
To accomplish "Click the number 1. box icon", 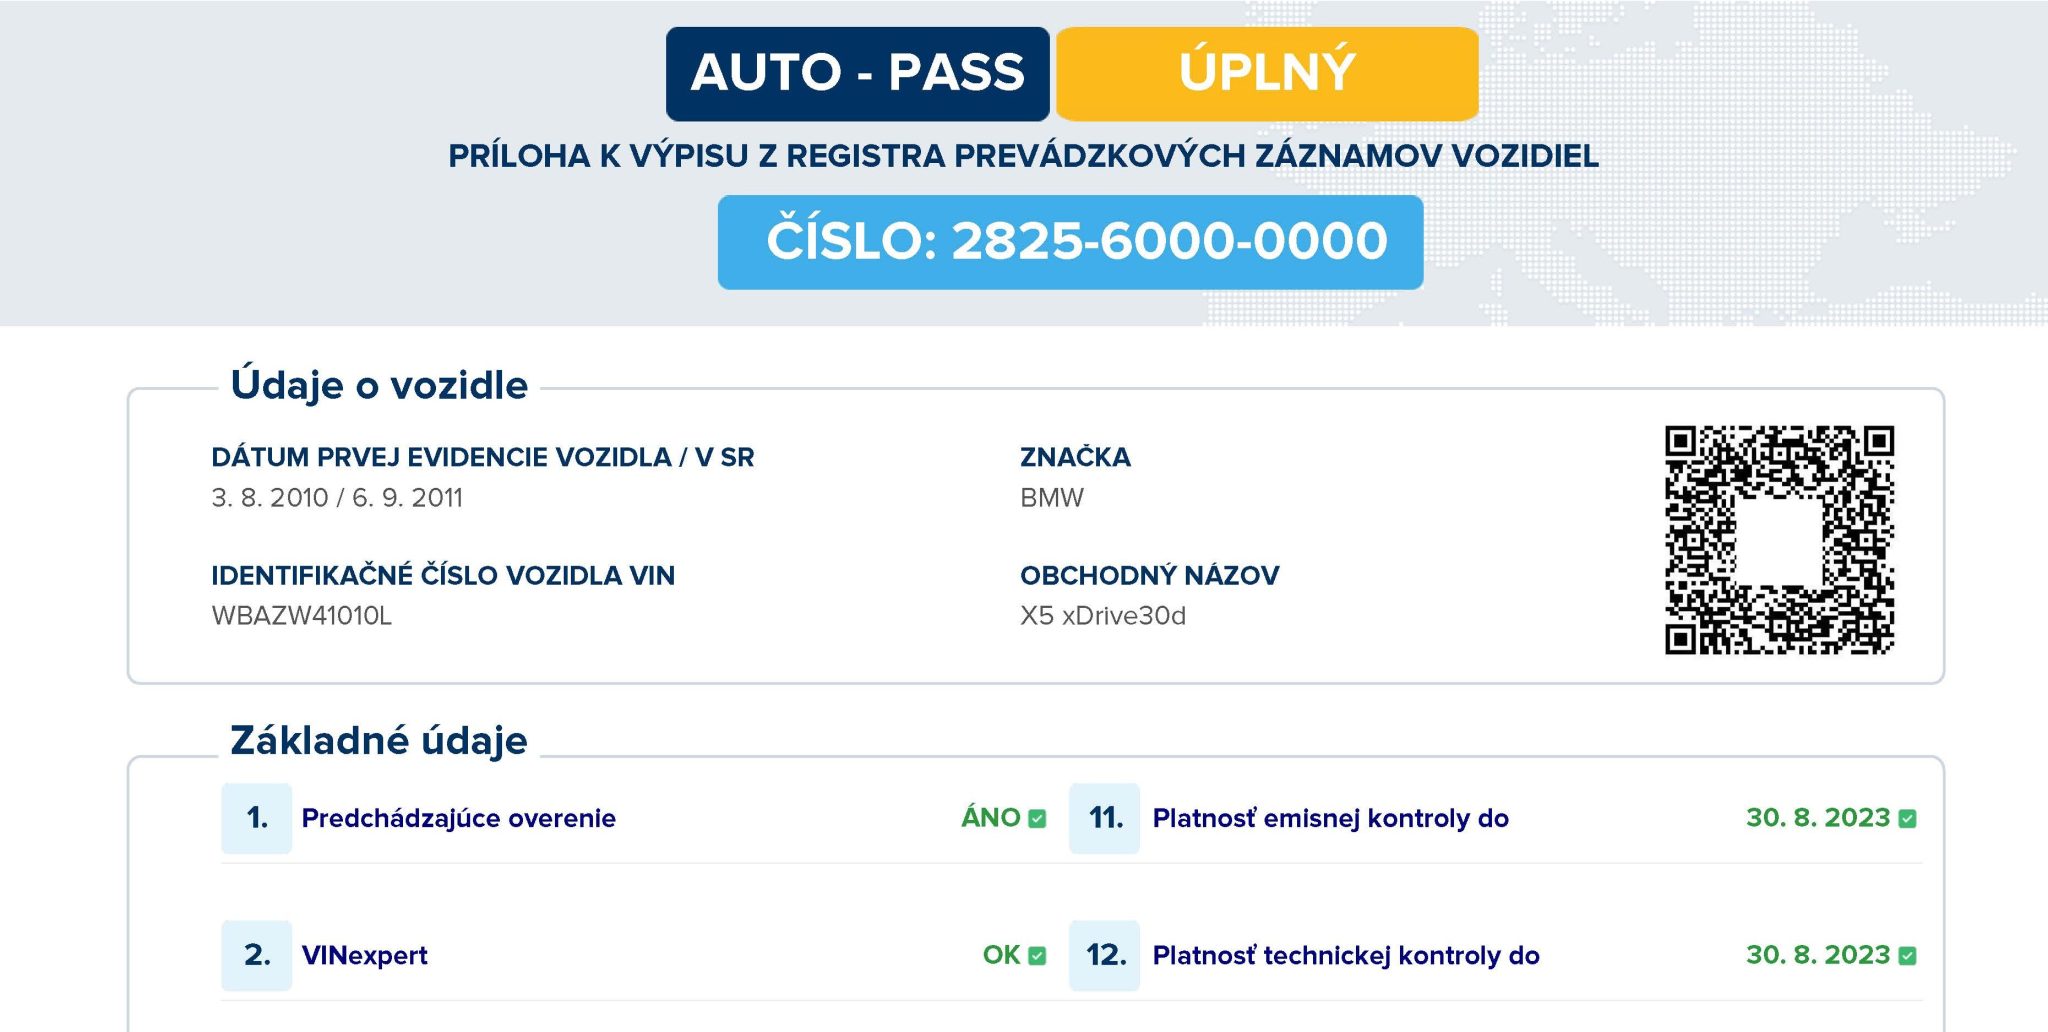I will (257, 818).
